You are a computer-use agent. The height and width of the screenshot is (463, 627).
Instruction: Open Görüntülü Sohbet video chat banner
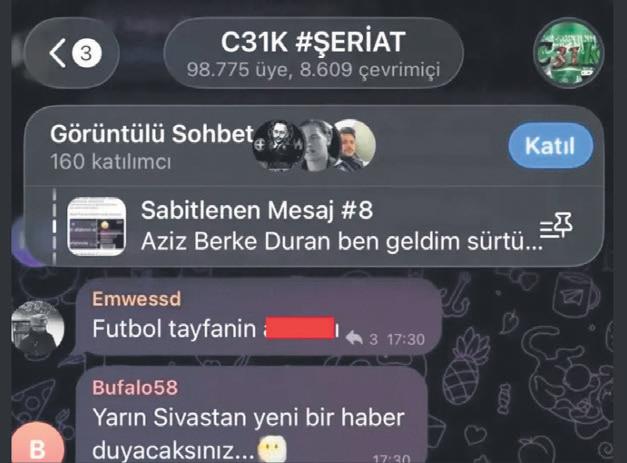click(314, 146)
